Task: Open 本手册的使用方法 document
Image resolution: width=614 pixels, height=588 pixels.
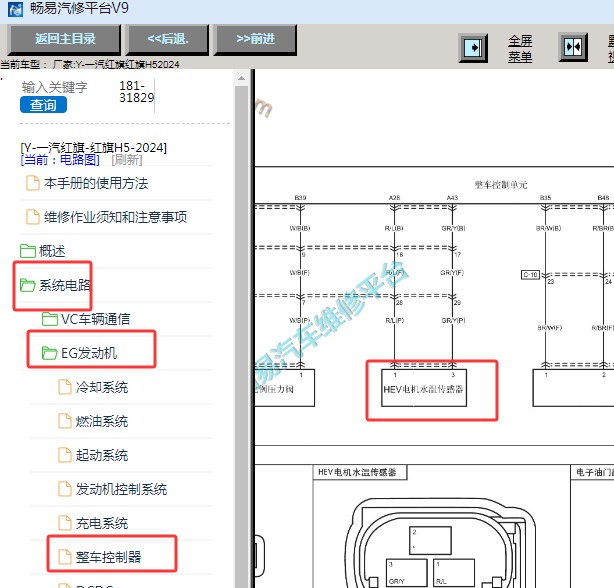Action: pos(96,183)
